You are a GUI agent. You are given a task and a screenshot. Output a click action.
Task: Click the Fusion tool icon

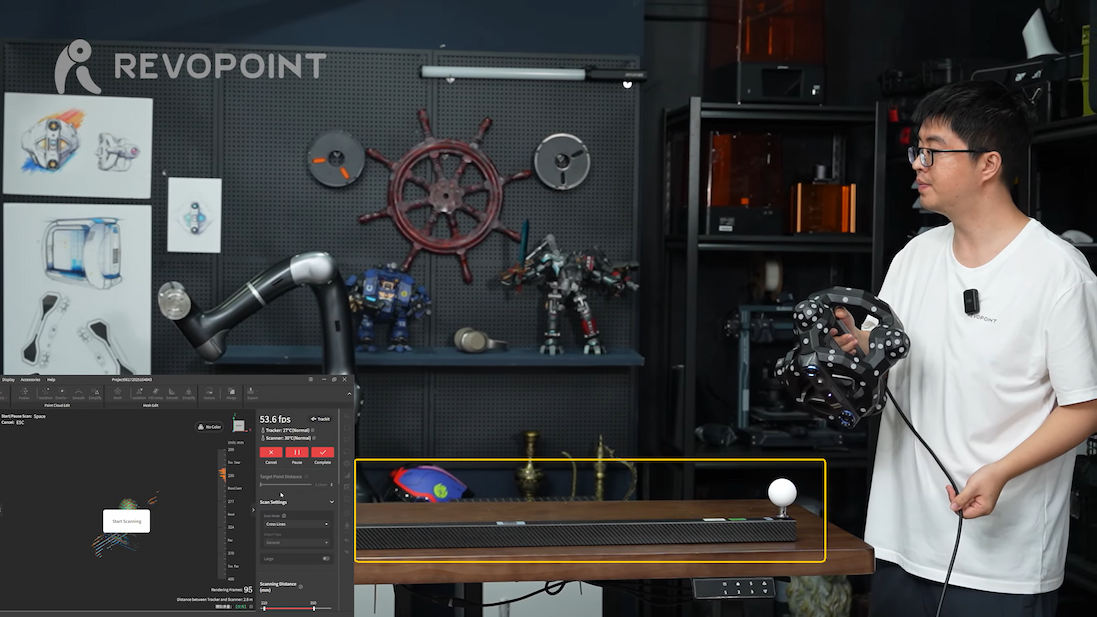coord(24,394)
